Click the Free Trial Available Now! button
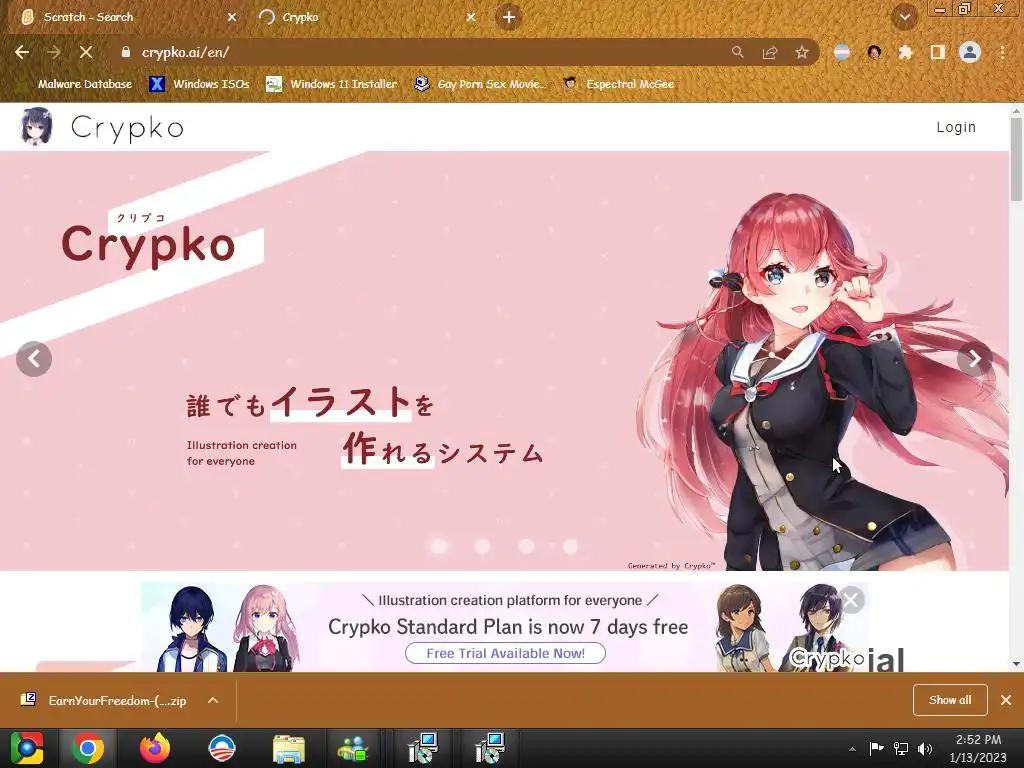Screen dimensions: 1024x768 (505, 653)
